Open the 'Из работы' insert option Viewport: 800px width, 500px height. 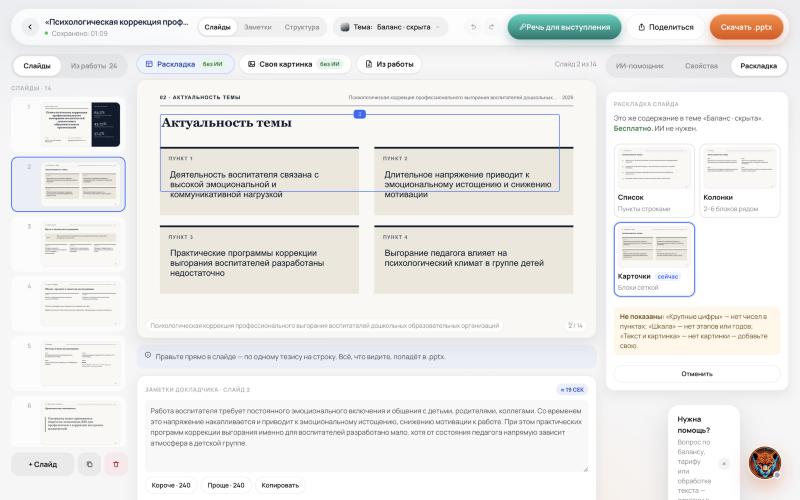(x=389, y=64)
